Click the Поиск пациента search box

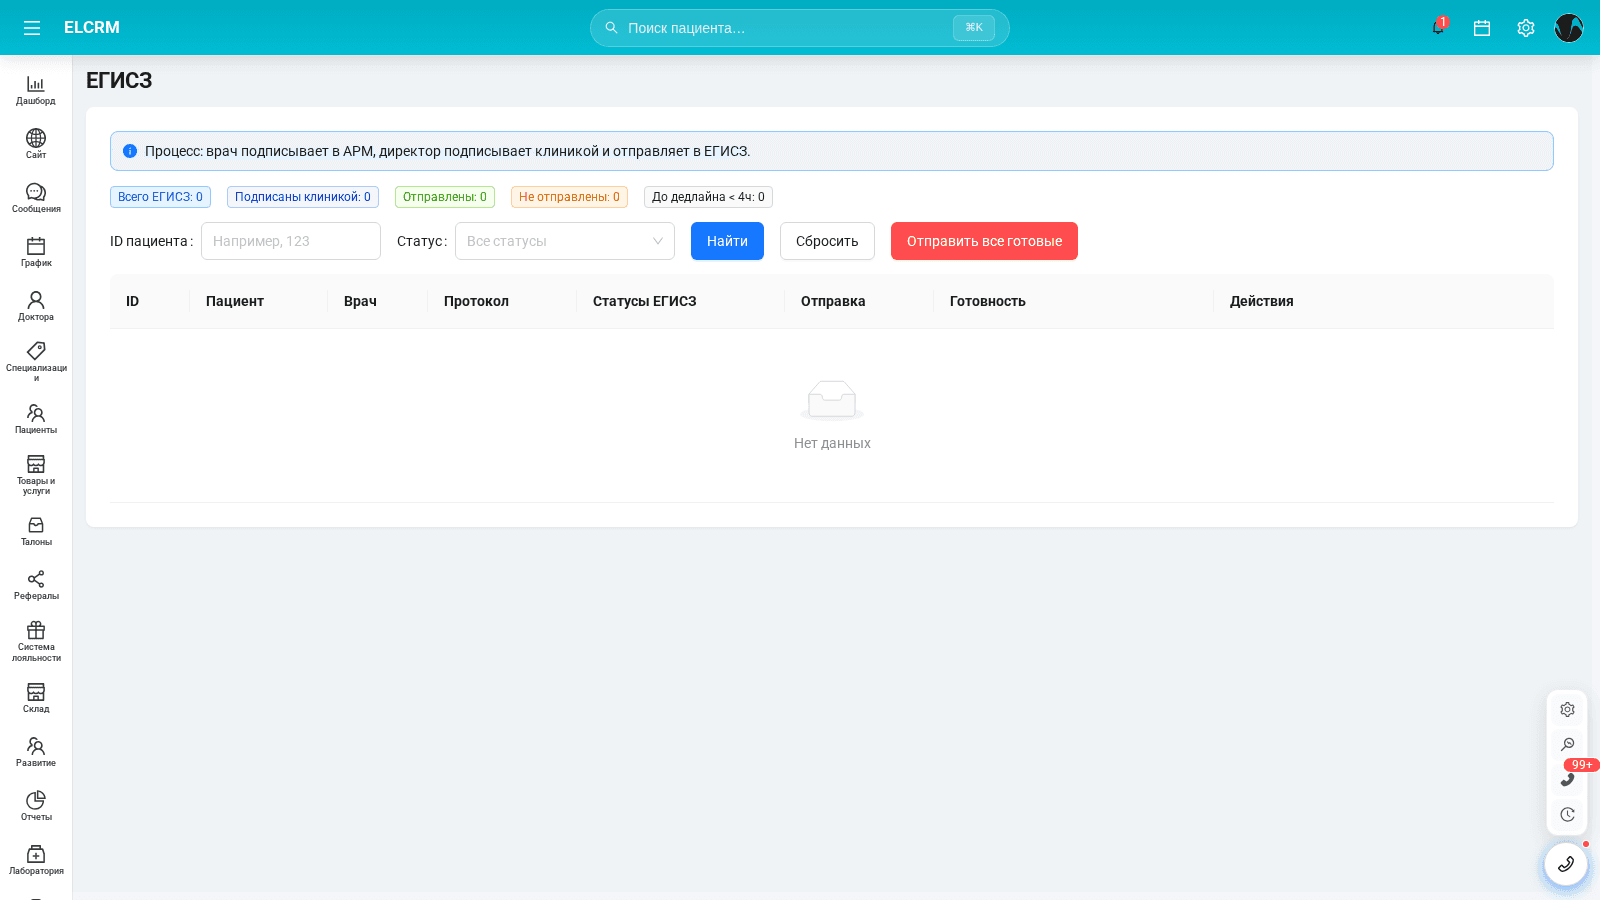point(800,28)
